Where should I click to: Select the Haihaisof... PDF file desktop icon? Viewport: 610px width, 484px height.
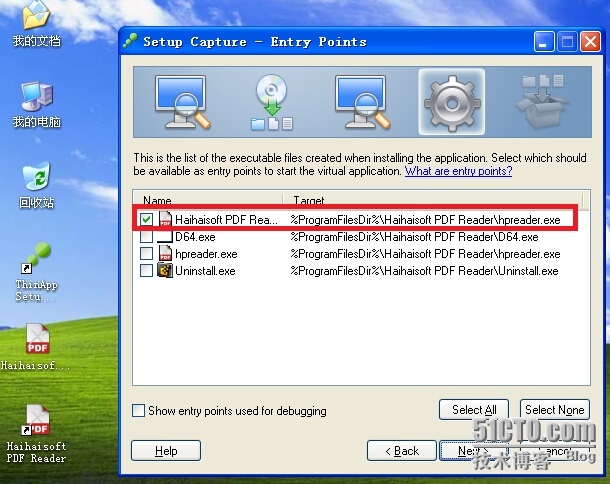[36, 347]
